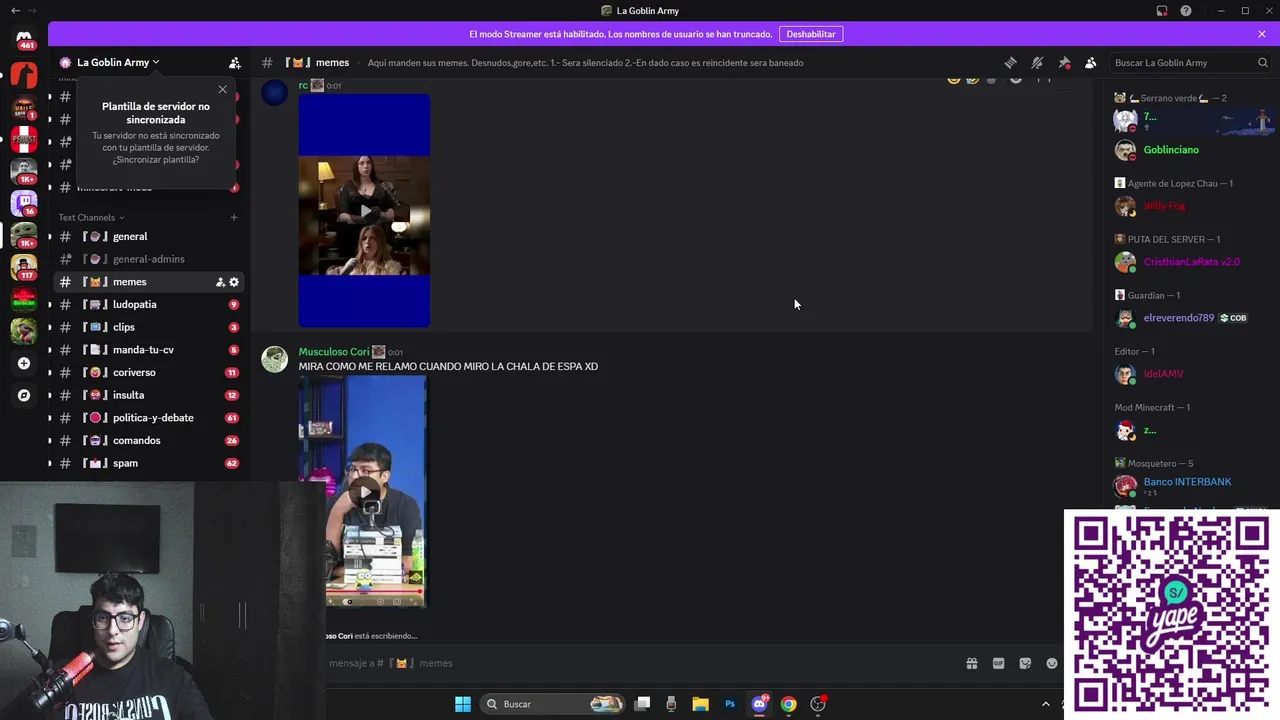Open Goblinciano in the member list
The image size is (1280, 720).
[1171, 150]
